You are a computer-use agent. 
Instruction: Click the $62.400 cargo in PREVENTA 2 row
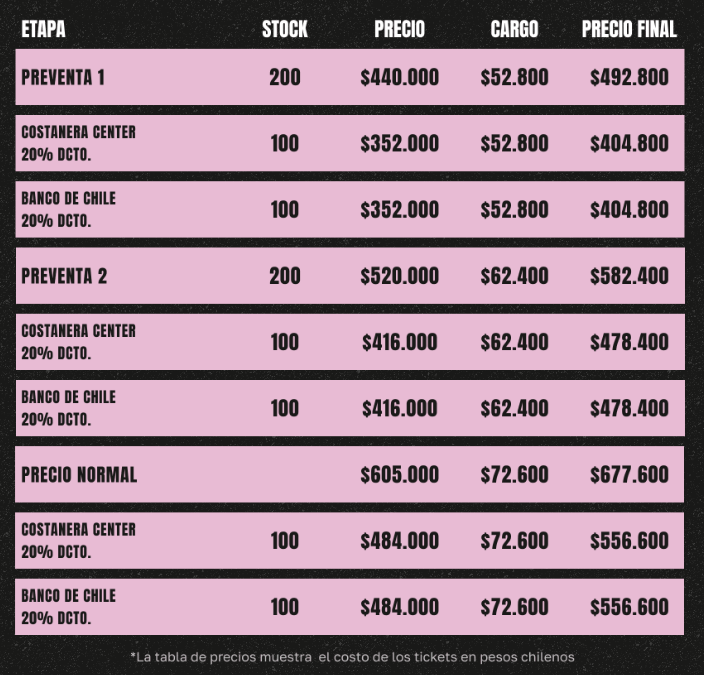514,276
